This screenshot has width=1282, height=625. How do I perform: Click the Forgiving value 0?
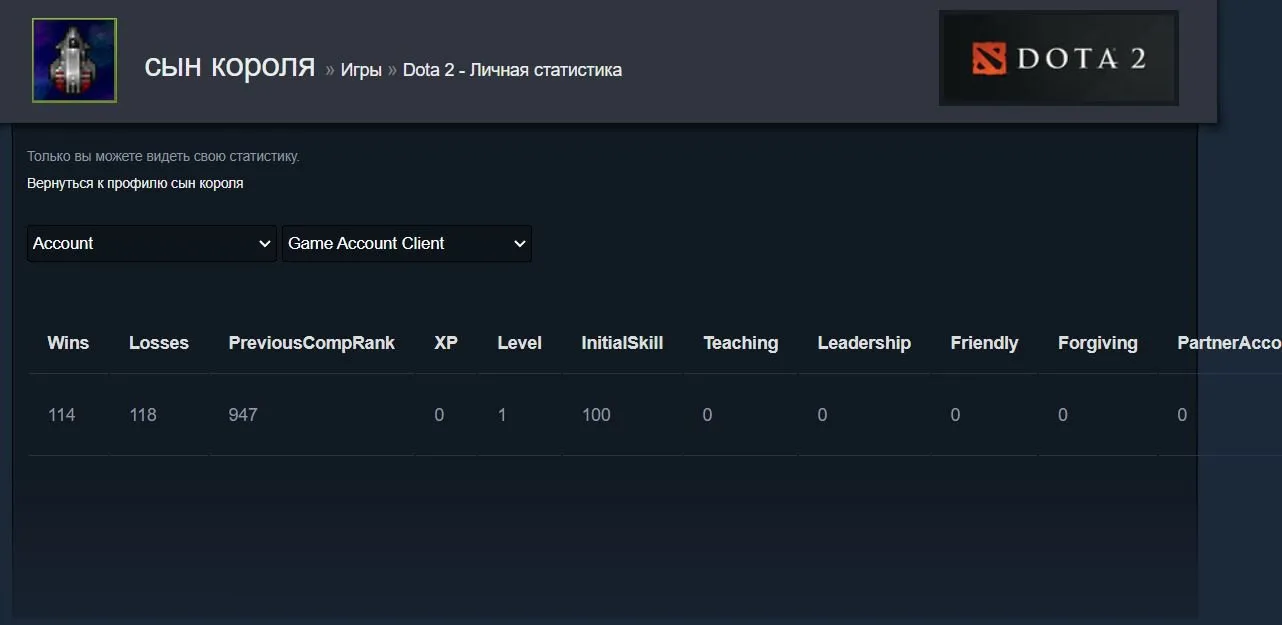tap(1063, 415)
